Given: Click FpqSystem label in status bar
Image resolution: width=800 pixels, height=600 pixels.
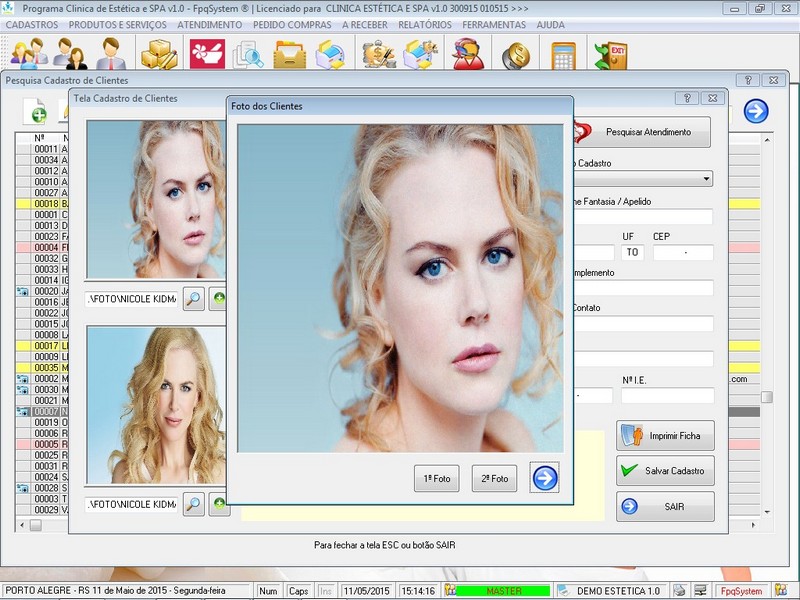Looking at the screenshot, I should [x=741, y=590].
